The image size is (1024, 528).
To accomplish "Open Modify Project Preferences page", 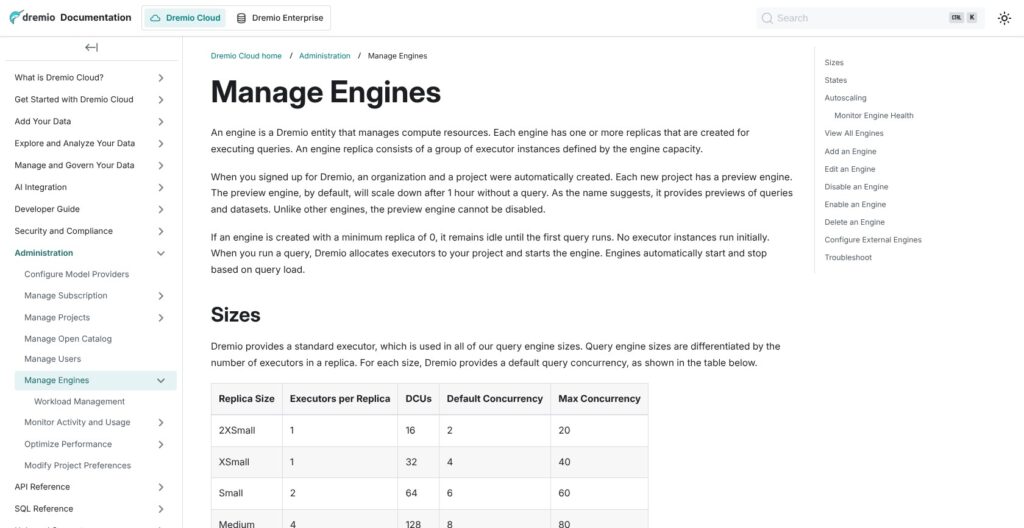I will click(x=78, y=466).
